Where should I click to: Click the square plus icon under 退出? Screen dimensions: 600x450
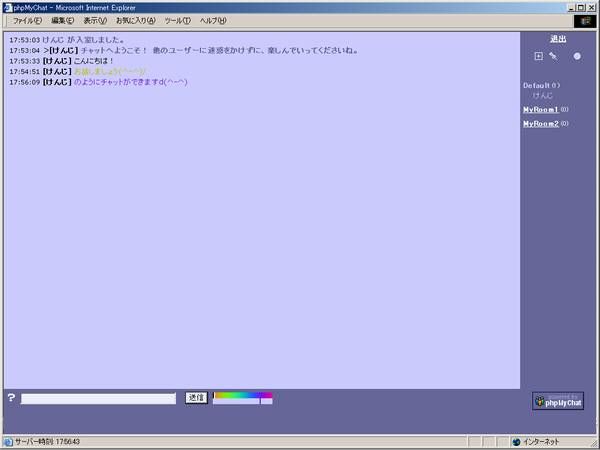click(538, 56)
